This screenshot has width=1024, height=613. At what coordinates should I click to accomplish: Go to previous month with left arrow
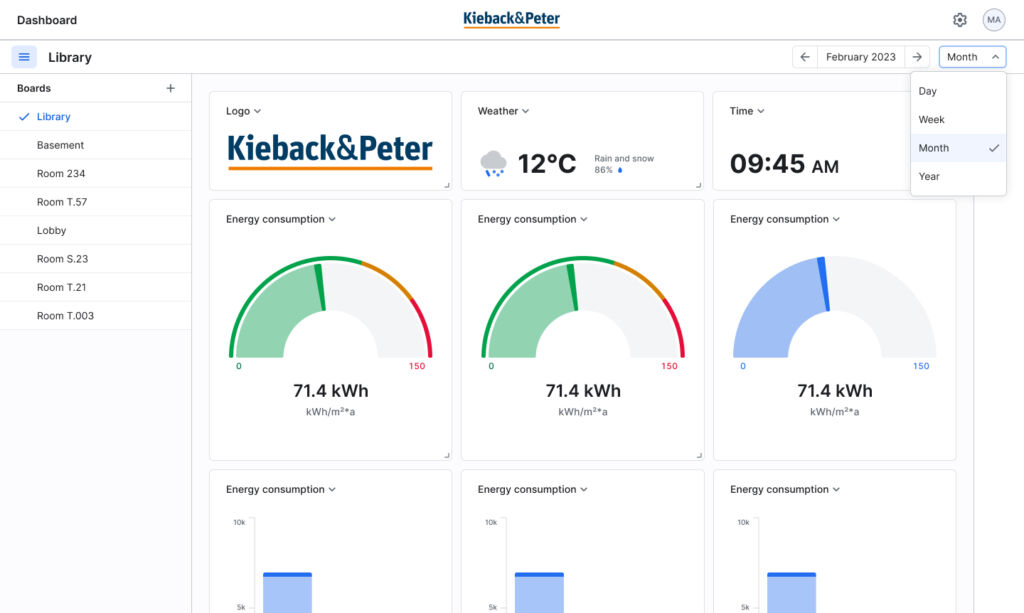tap(805, 57)
